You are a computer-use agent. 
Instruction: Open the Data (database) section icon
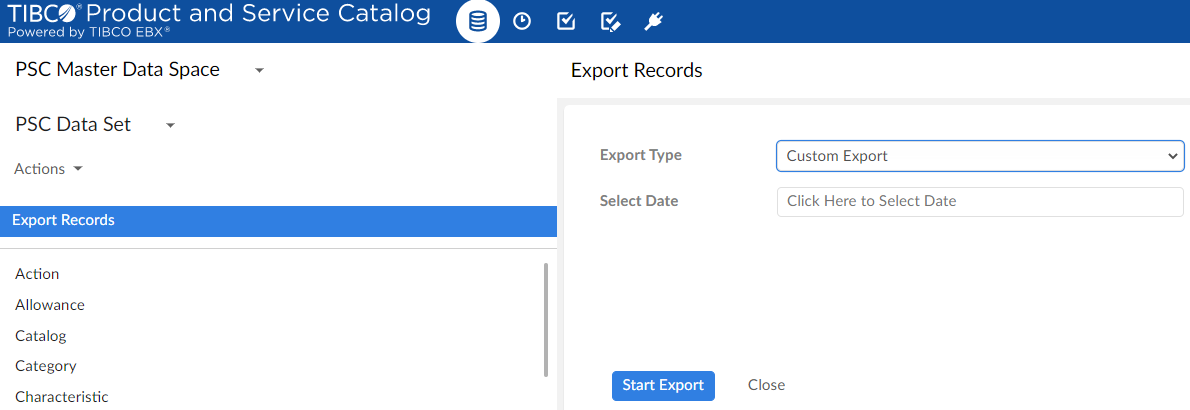pos(478,21)
